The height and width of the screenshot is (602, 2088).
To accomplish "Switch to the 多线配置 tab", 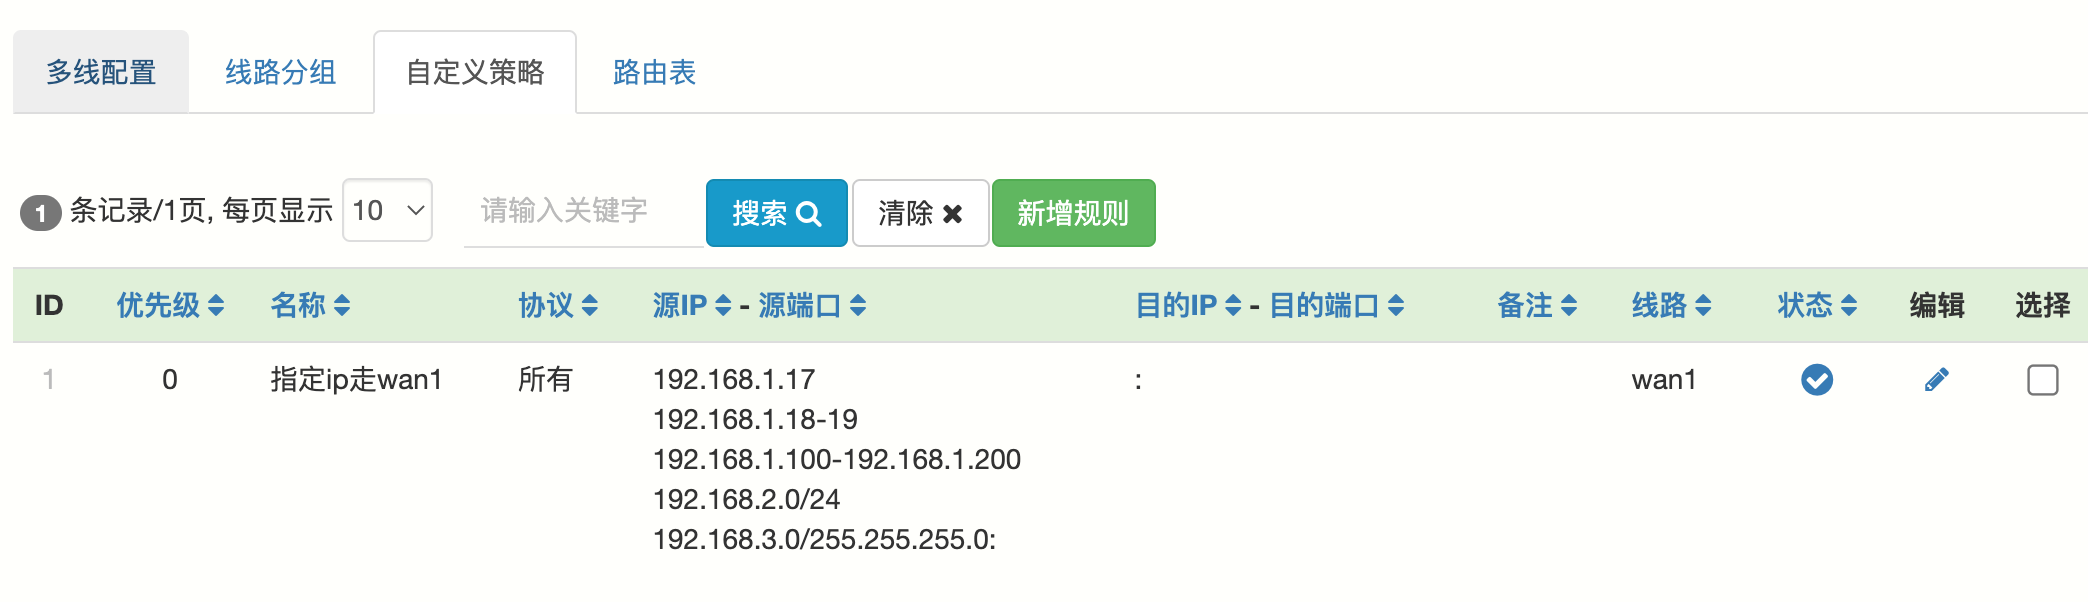I will click(x=101, y=72).
